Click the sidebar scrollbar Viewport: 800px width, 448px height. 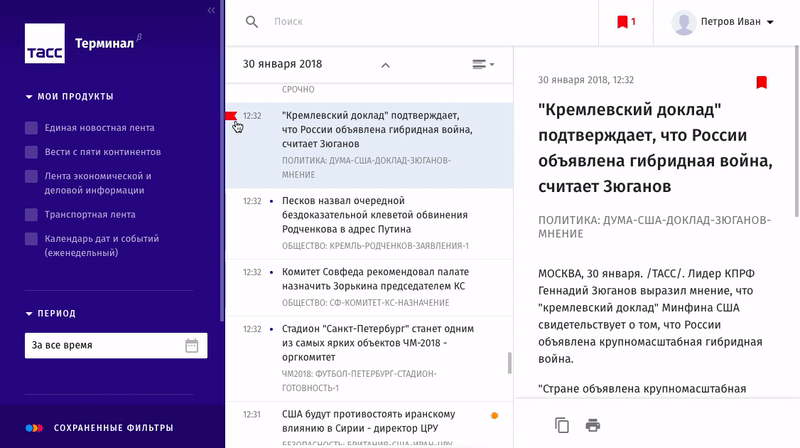tap(222, 161)
